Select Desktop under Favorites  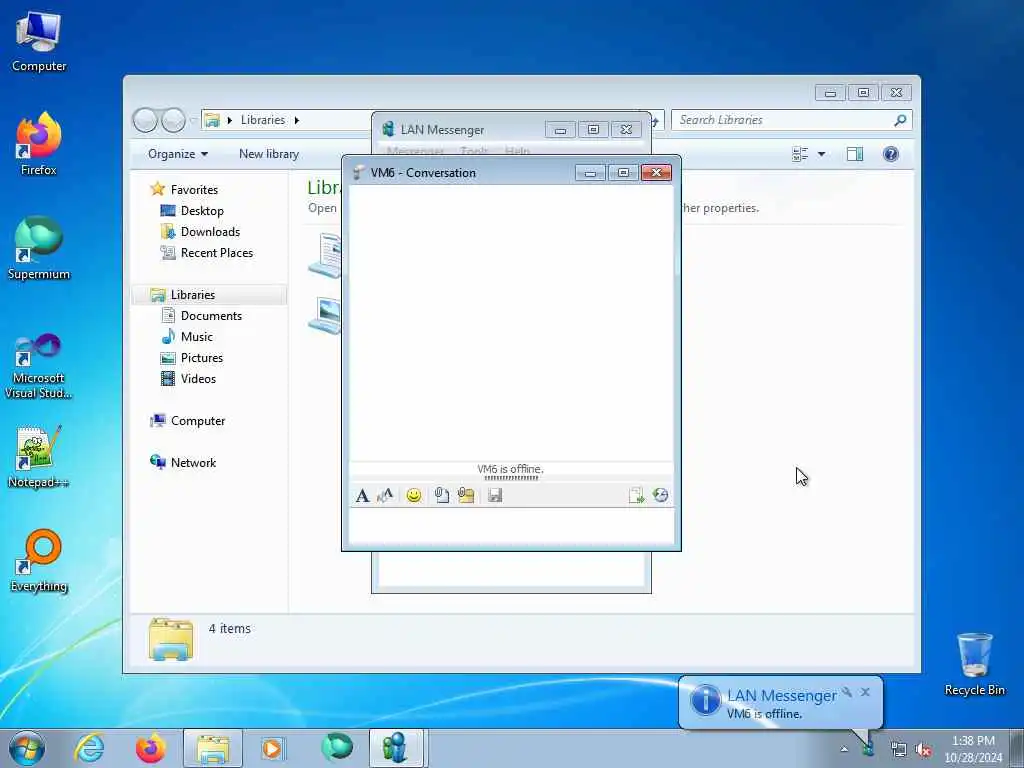202,211
